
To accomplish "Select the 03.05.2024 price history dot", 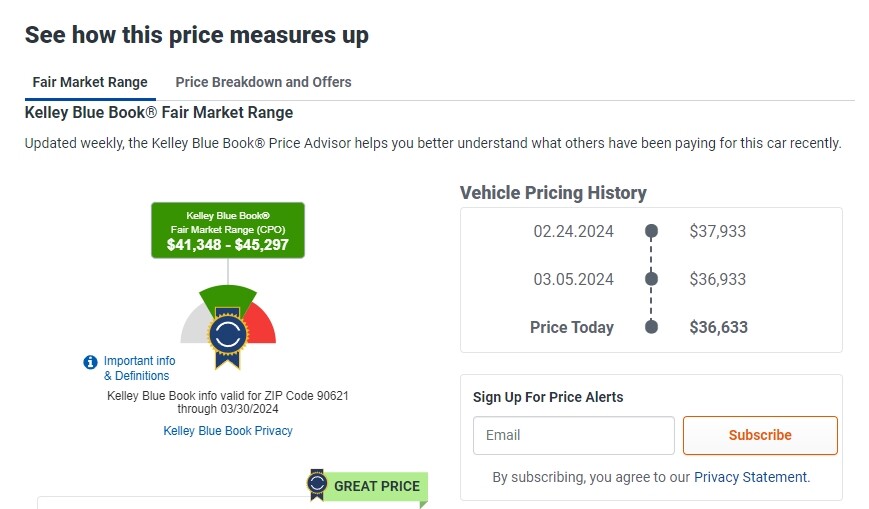I will (x=652, y=278).
